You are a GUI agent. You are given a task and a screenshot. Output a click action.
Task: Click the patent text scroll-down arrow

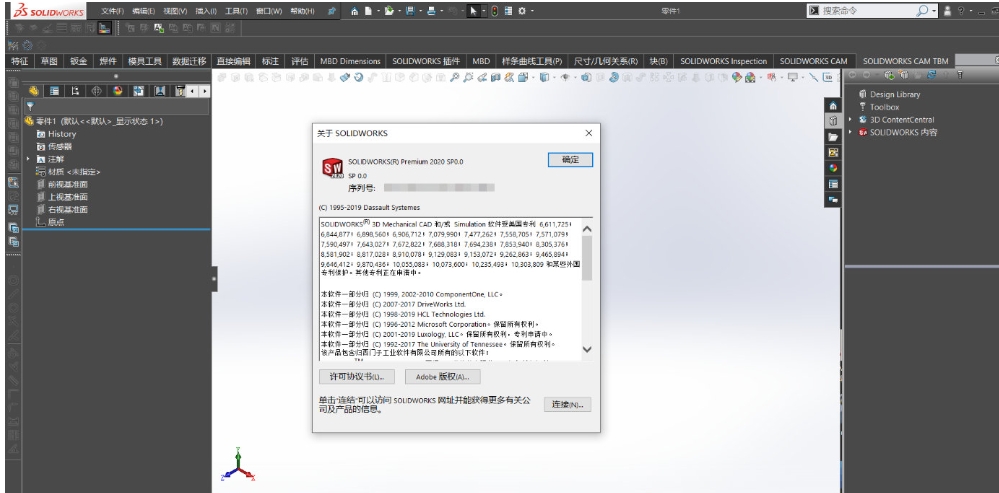pos(587,349)
